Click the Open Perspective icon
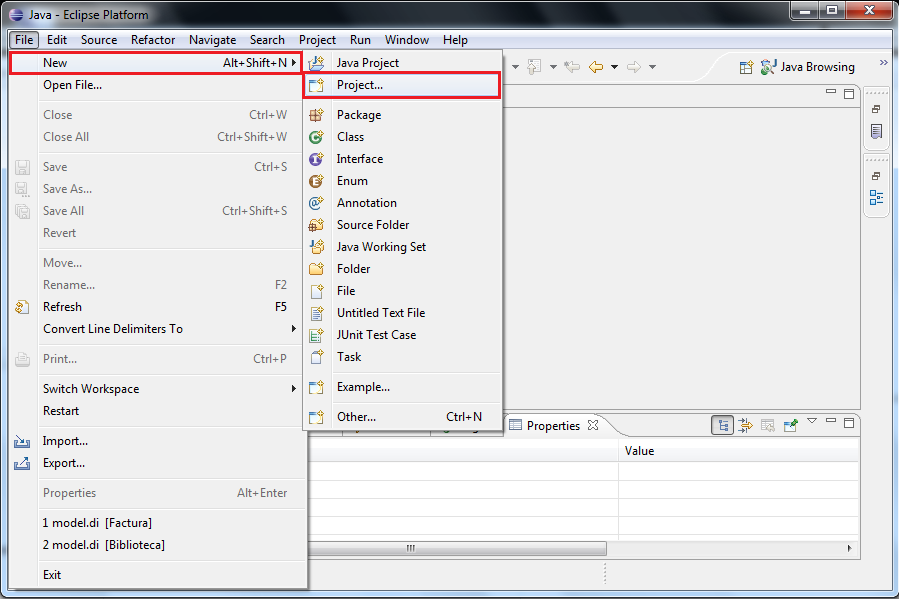Screen dimensions: 899x599 pyautogui.click(x=746, y=67)
